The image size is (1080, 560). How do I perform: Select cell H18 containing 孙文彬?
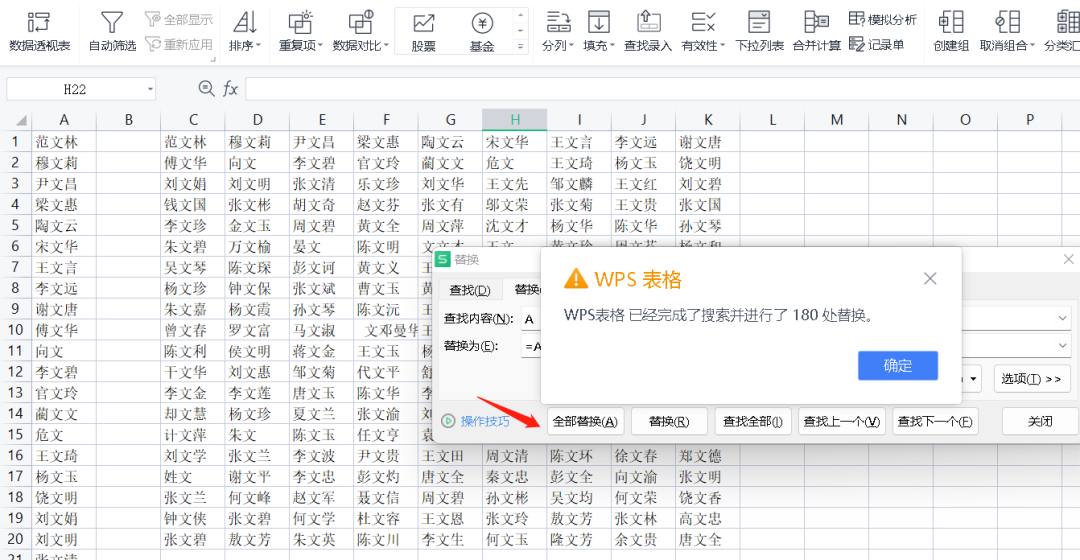pos(515,497)
